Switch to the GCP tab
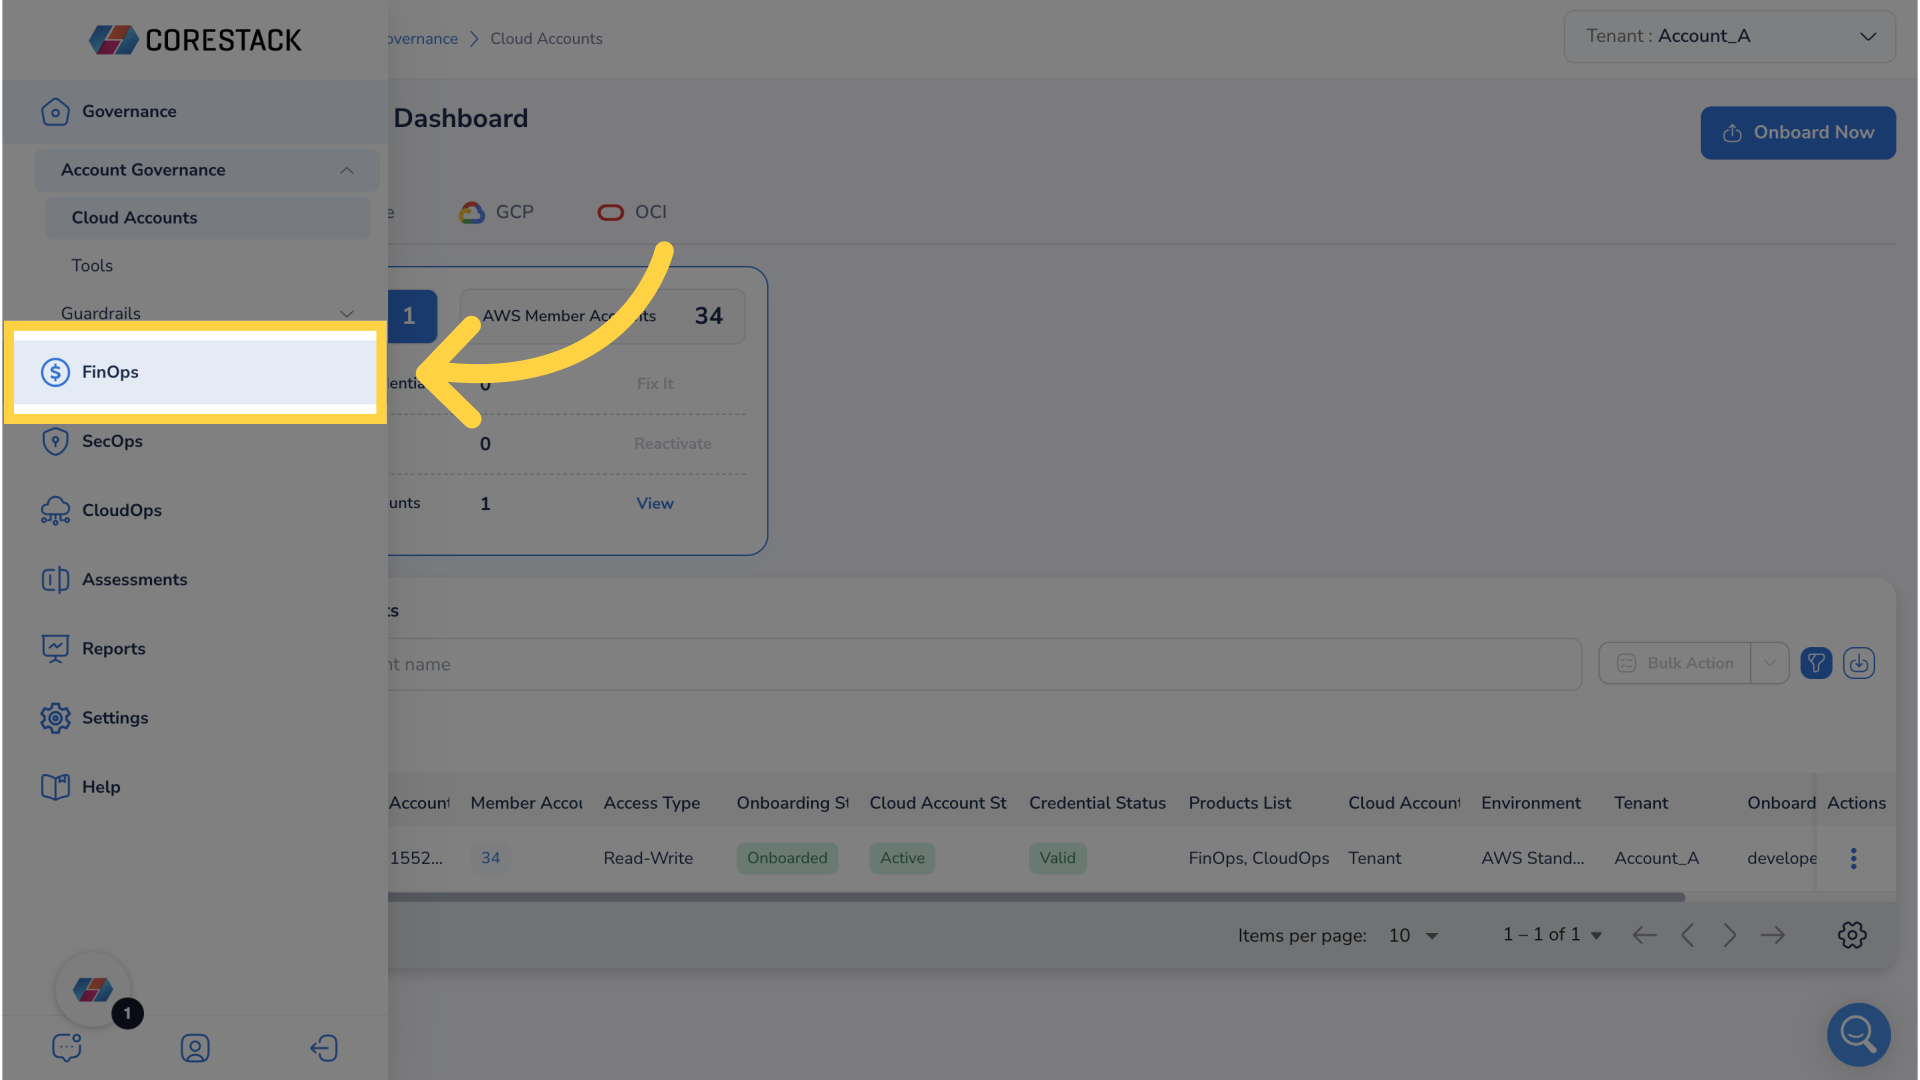1920x1080 pixels. click(x=497, y=212)
